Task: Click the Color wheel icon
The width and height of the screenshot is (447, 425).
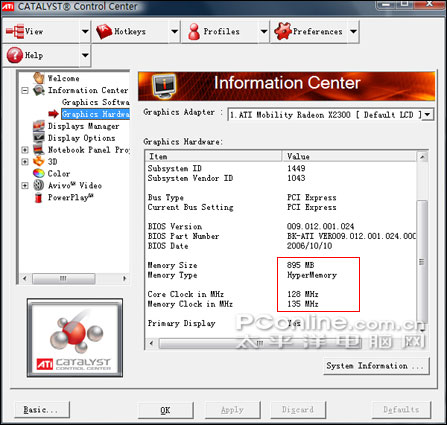Action: tap(39, 173)
